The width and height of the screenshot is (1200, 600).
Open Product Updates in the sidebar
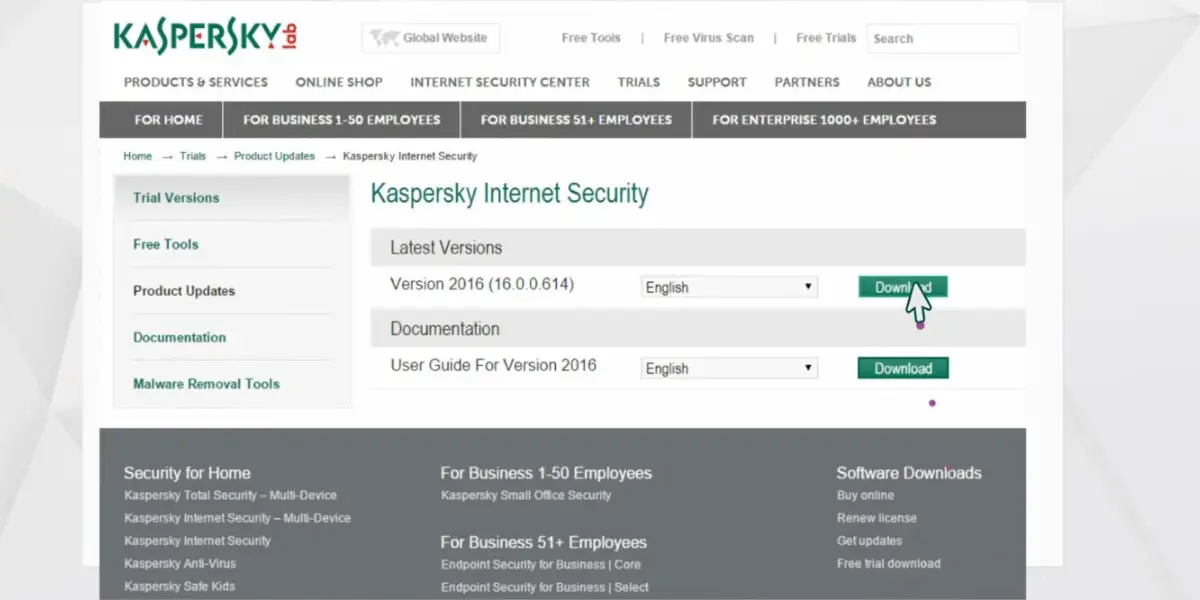point(184,291)
